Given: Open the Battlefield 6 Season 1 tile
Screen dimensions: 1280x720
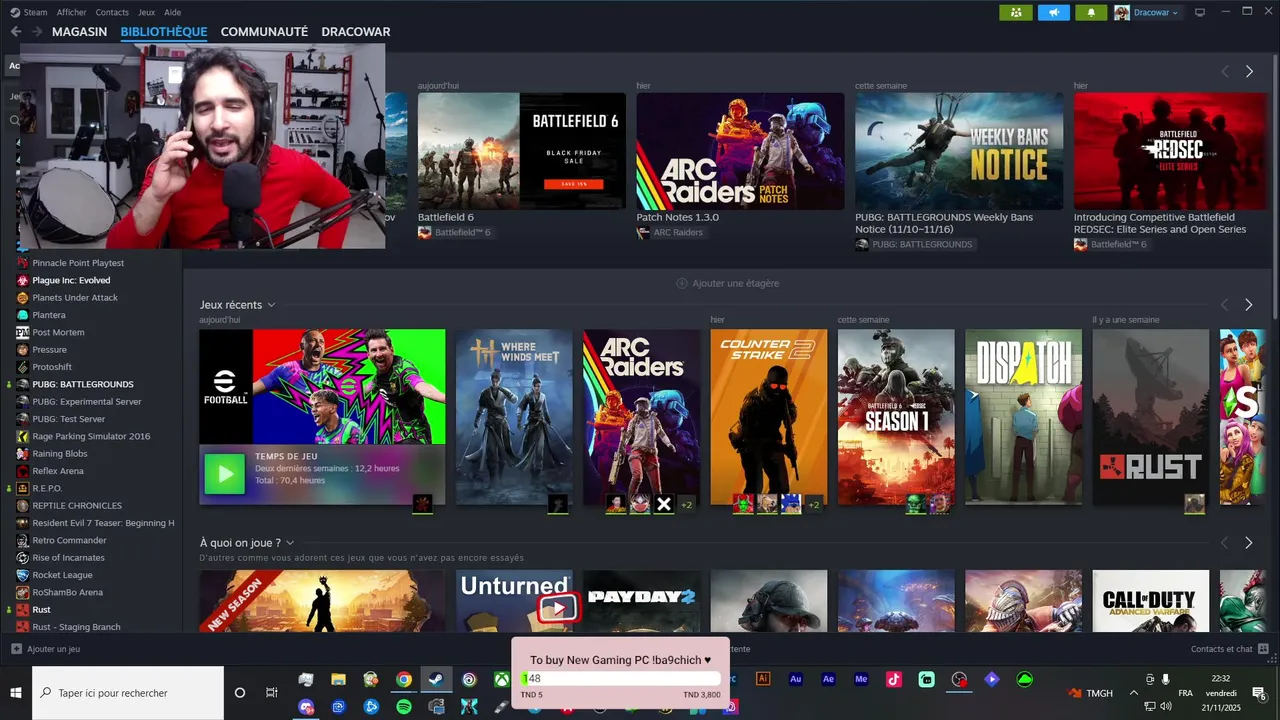Looking at the screenshot, I should point(896,417).
